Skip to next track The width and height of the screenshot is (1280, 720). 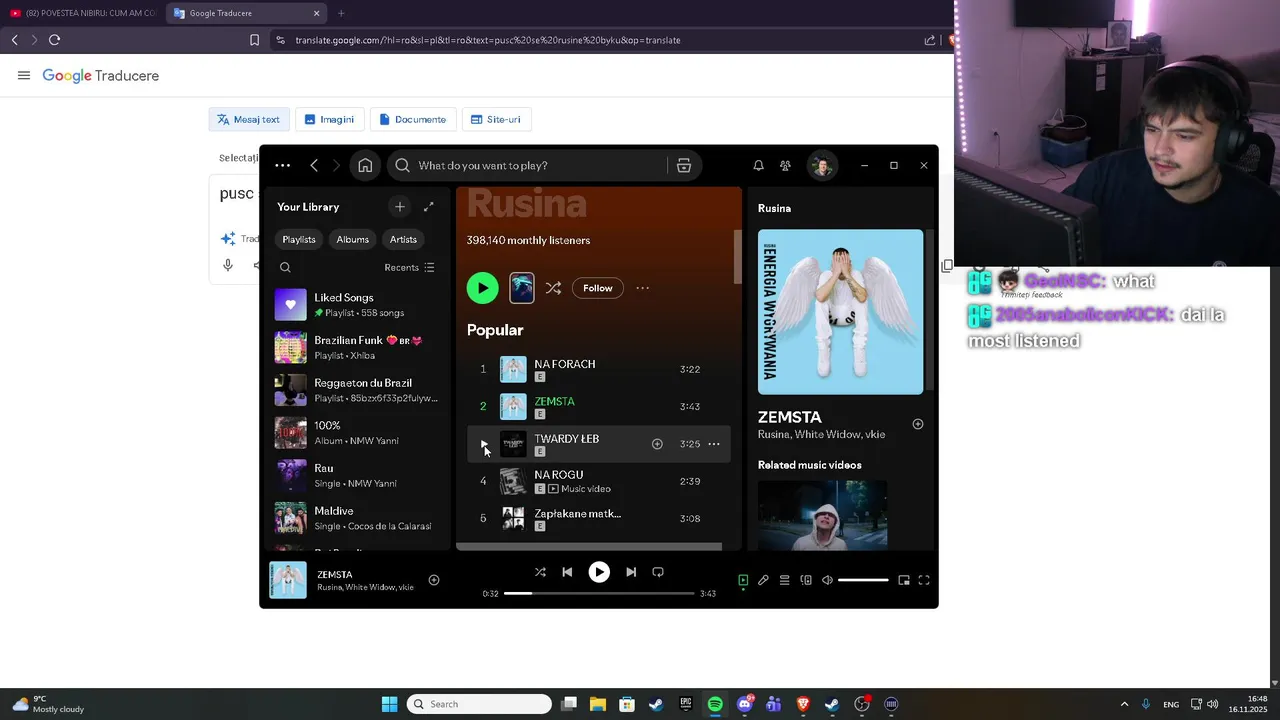pos(631,572)
